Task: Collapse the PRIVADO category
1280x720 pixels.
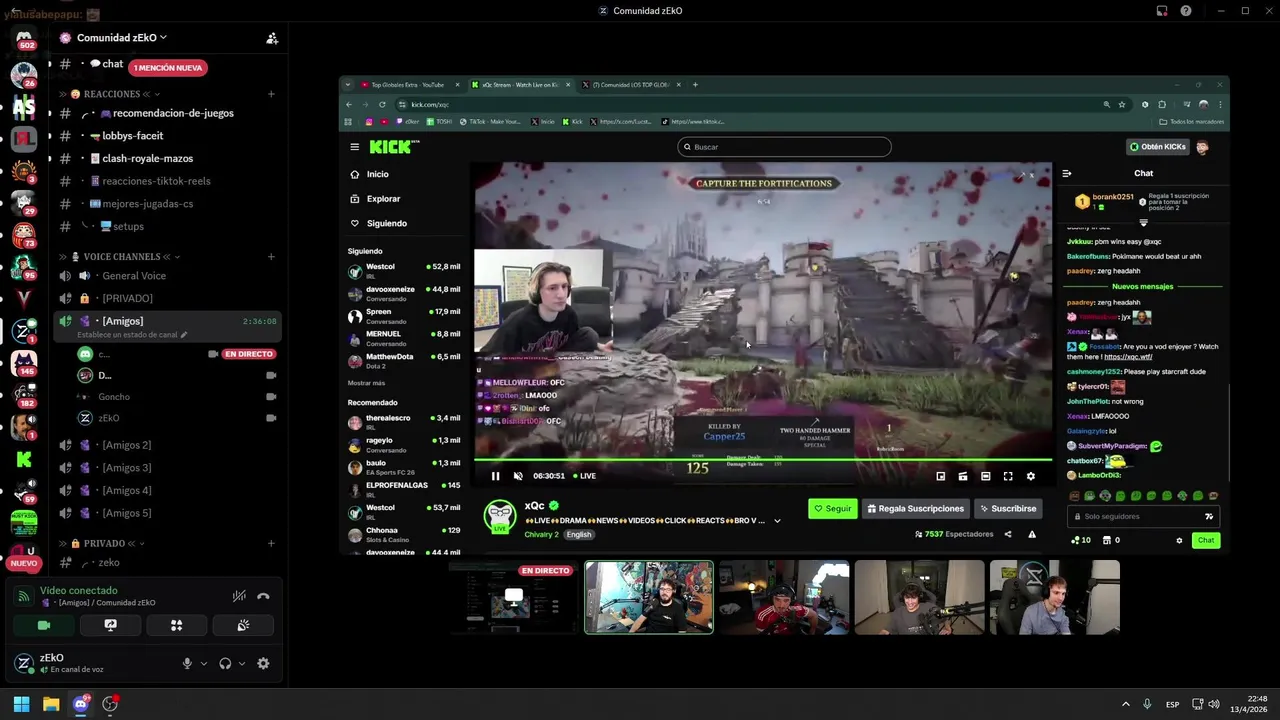Action: click(x=102, y=544)
